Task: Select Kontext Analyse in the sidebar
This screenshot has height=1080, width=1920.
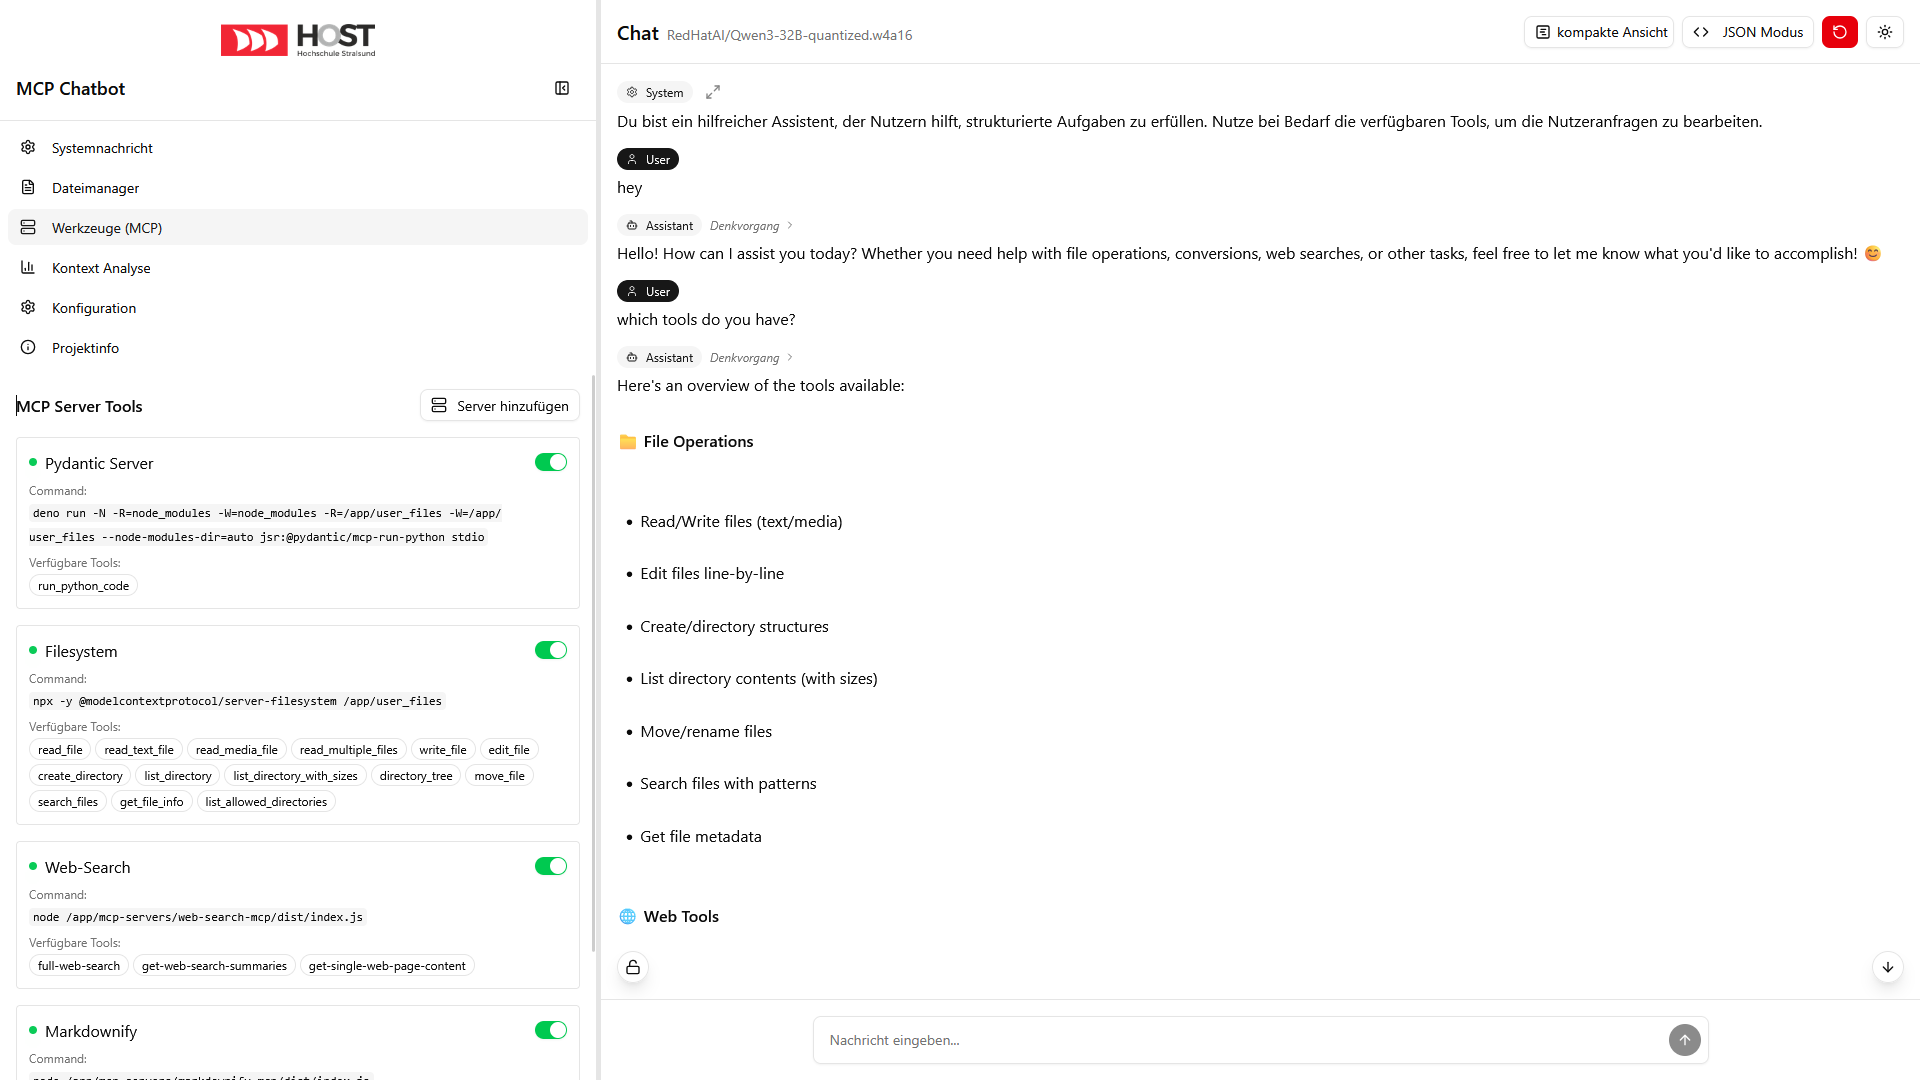Action: tap(101, 267)
